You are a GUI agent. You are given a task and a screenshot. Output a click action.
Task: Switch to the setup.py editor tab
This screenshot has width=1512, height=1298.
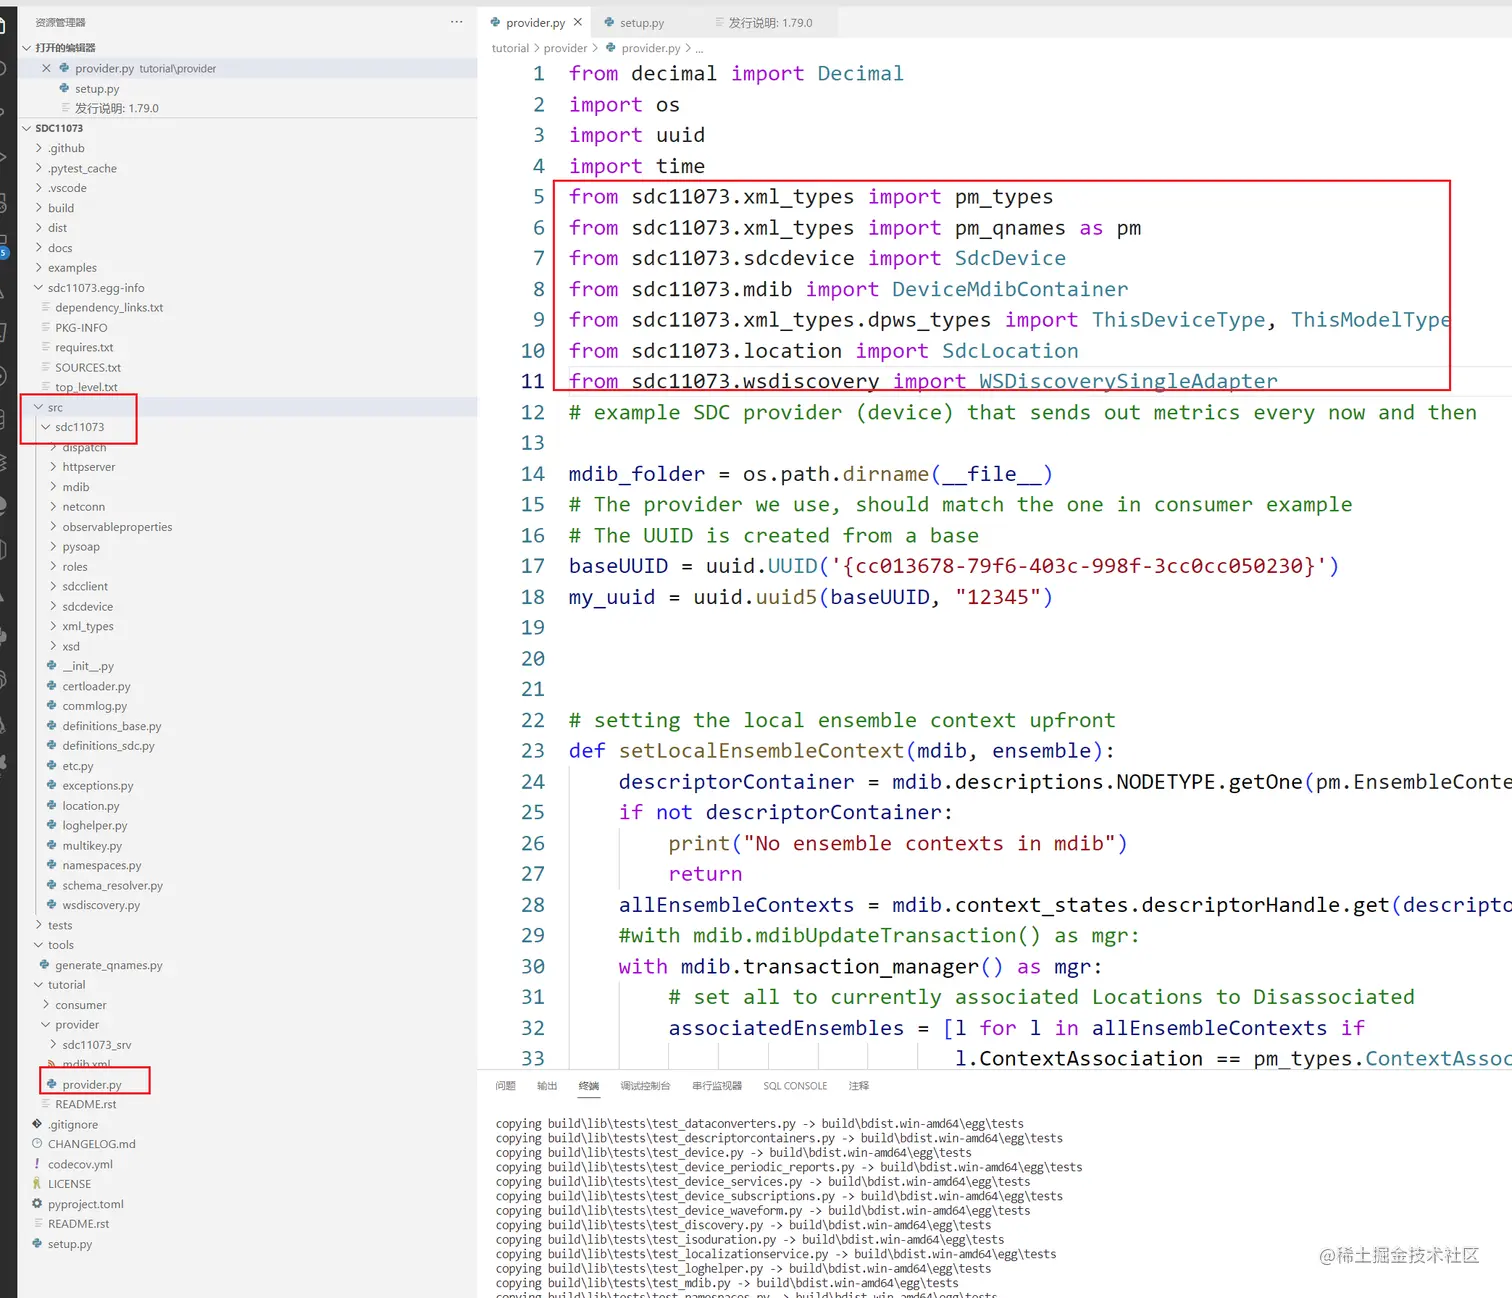[641, 22]
